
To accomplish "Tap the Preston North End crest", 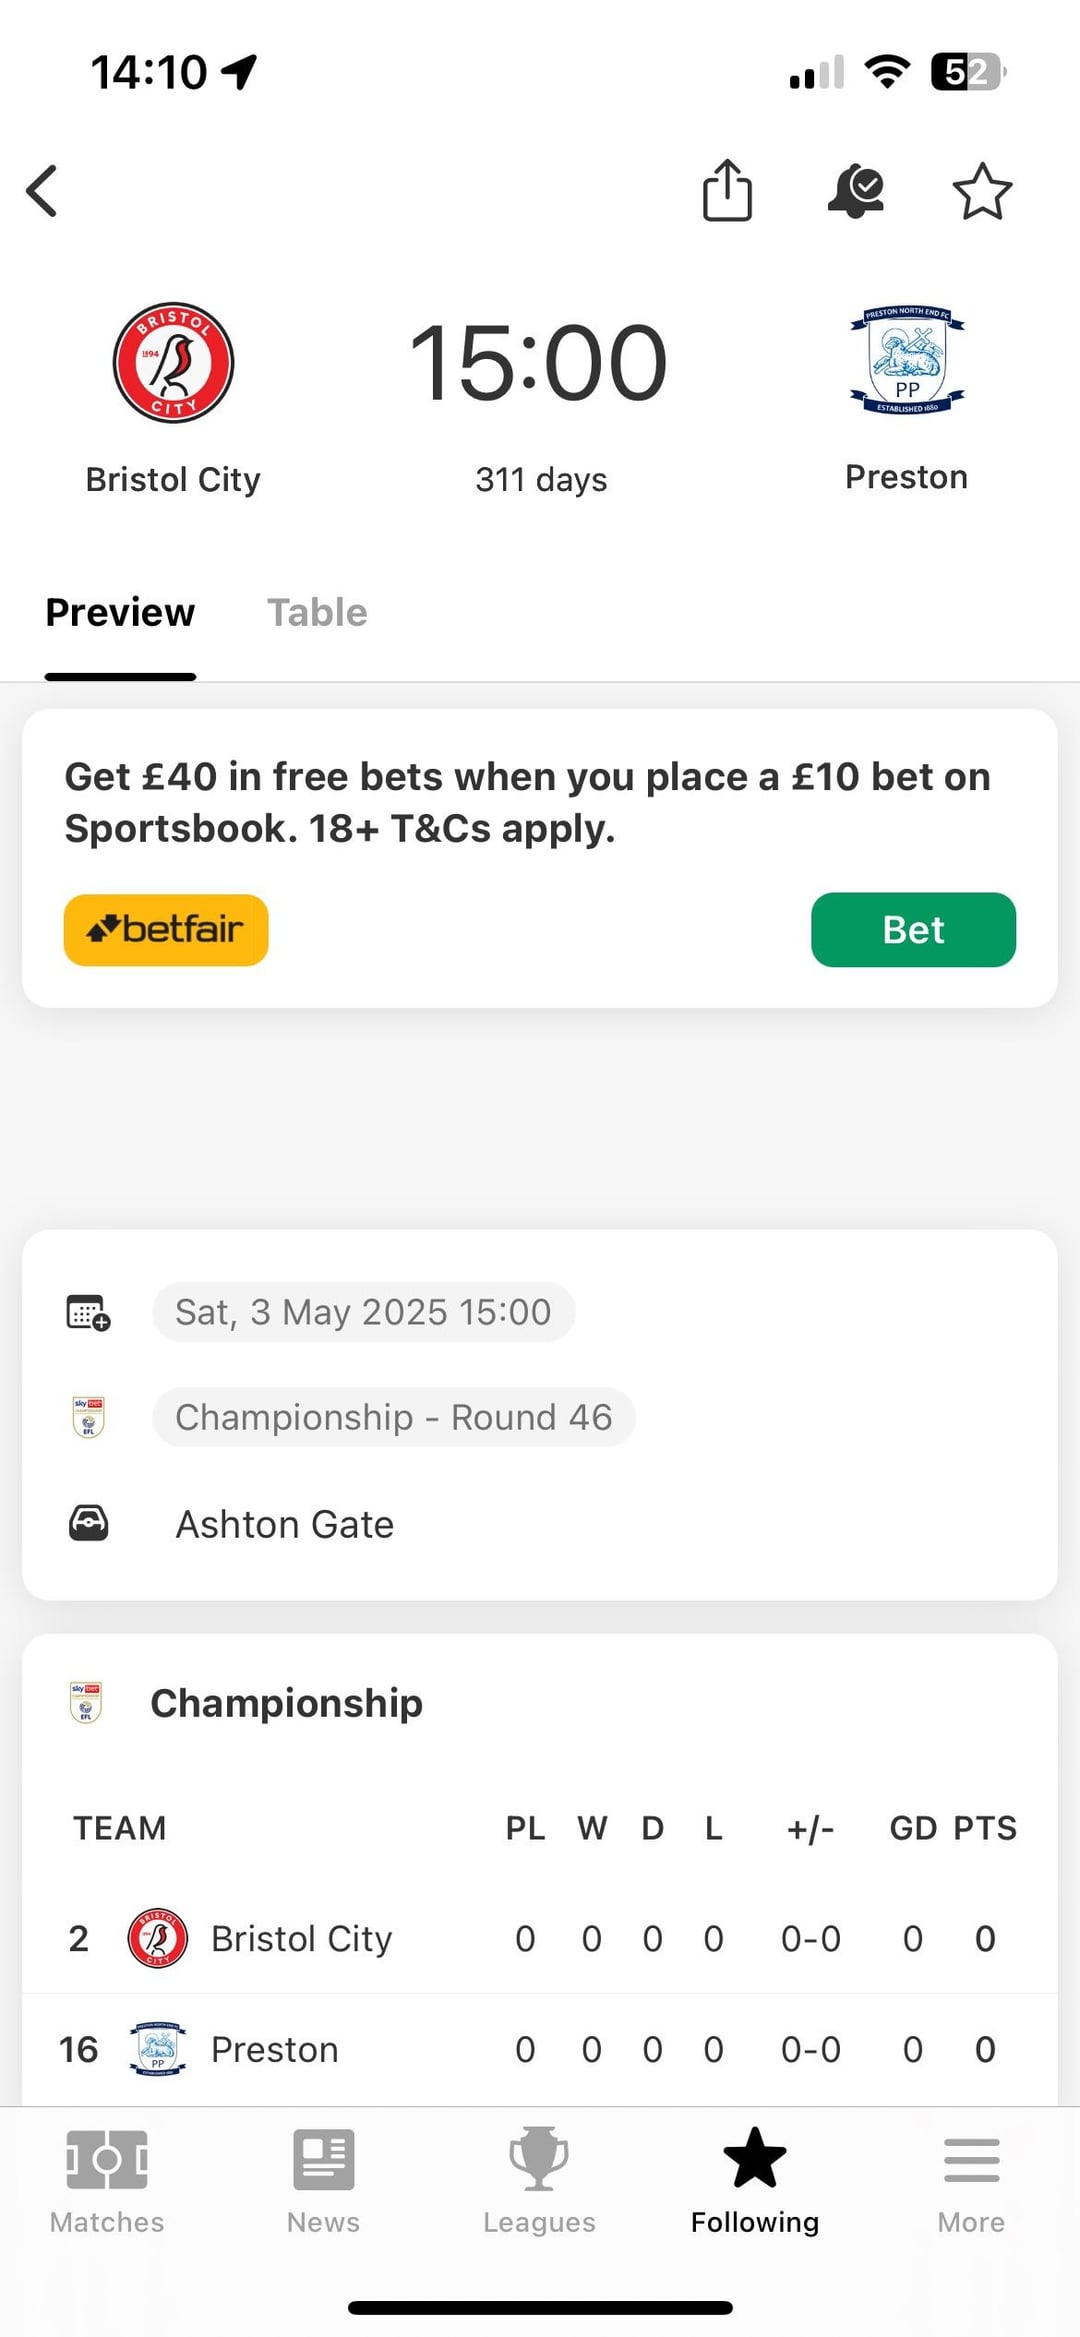I will click(906, 360).
